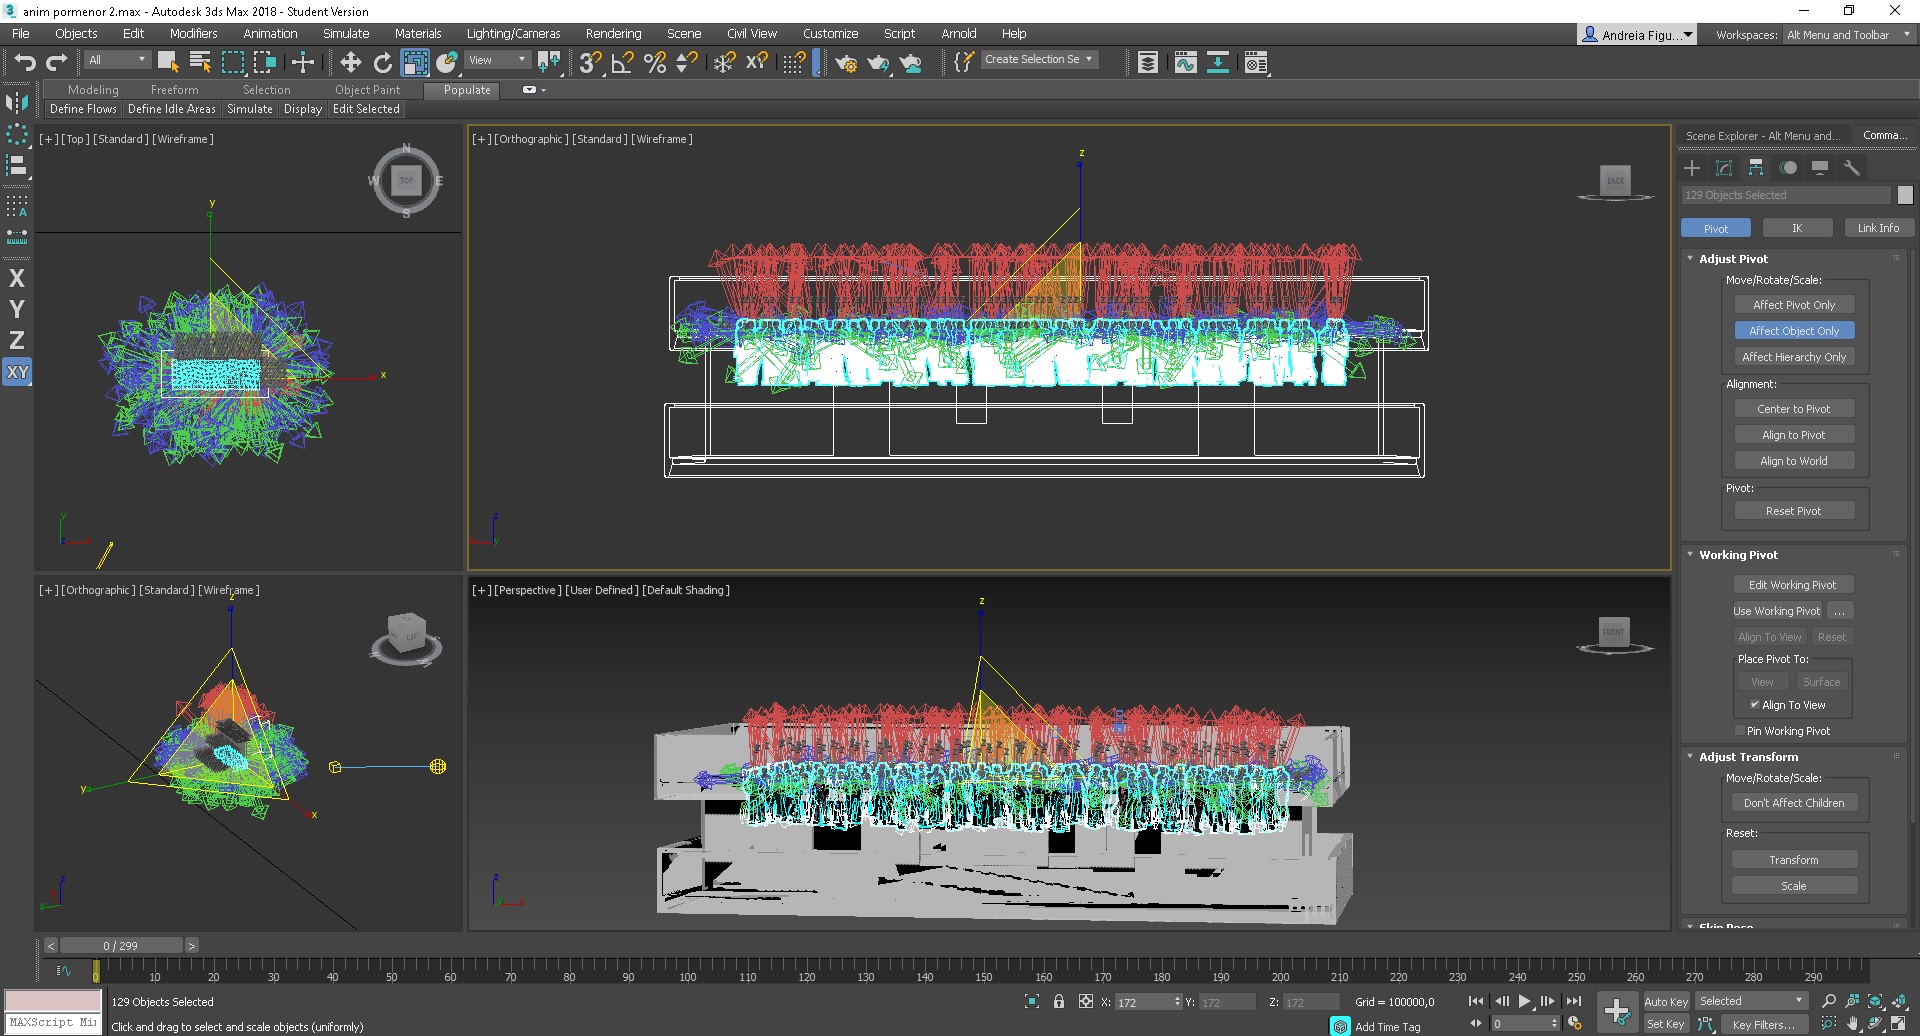The image size is (1920, 1036).
Task: Open the Rendering menu
Action: [613, 33]
